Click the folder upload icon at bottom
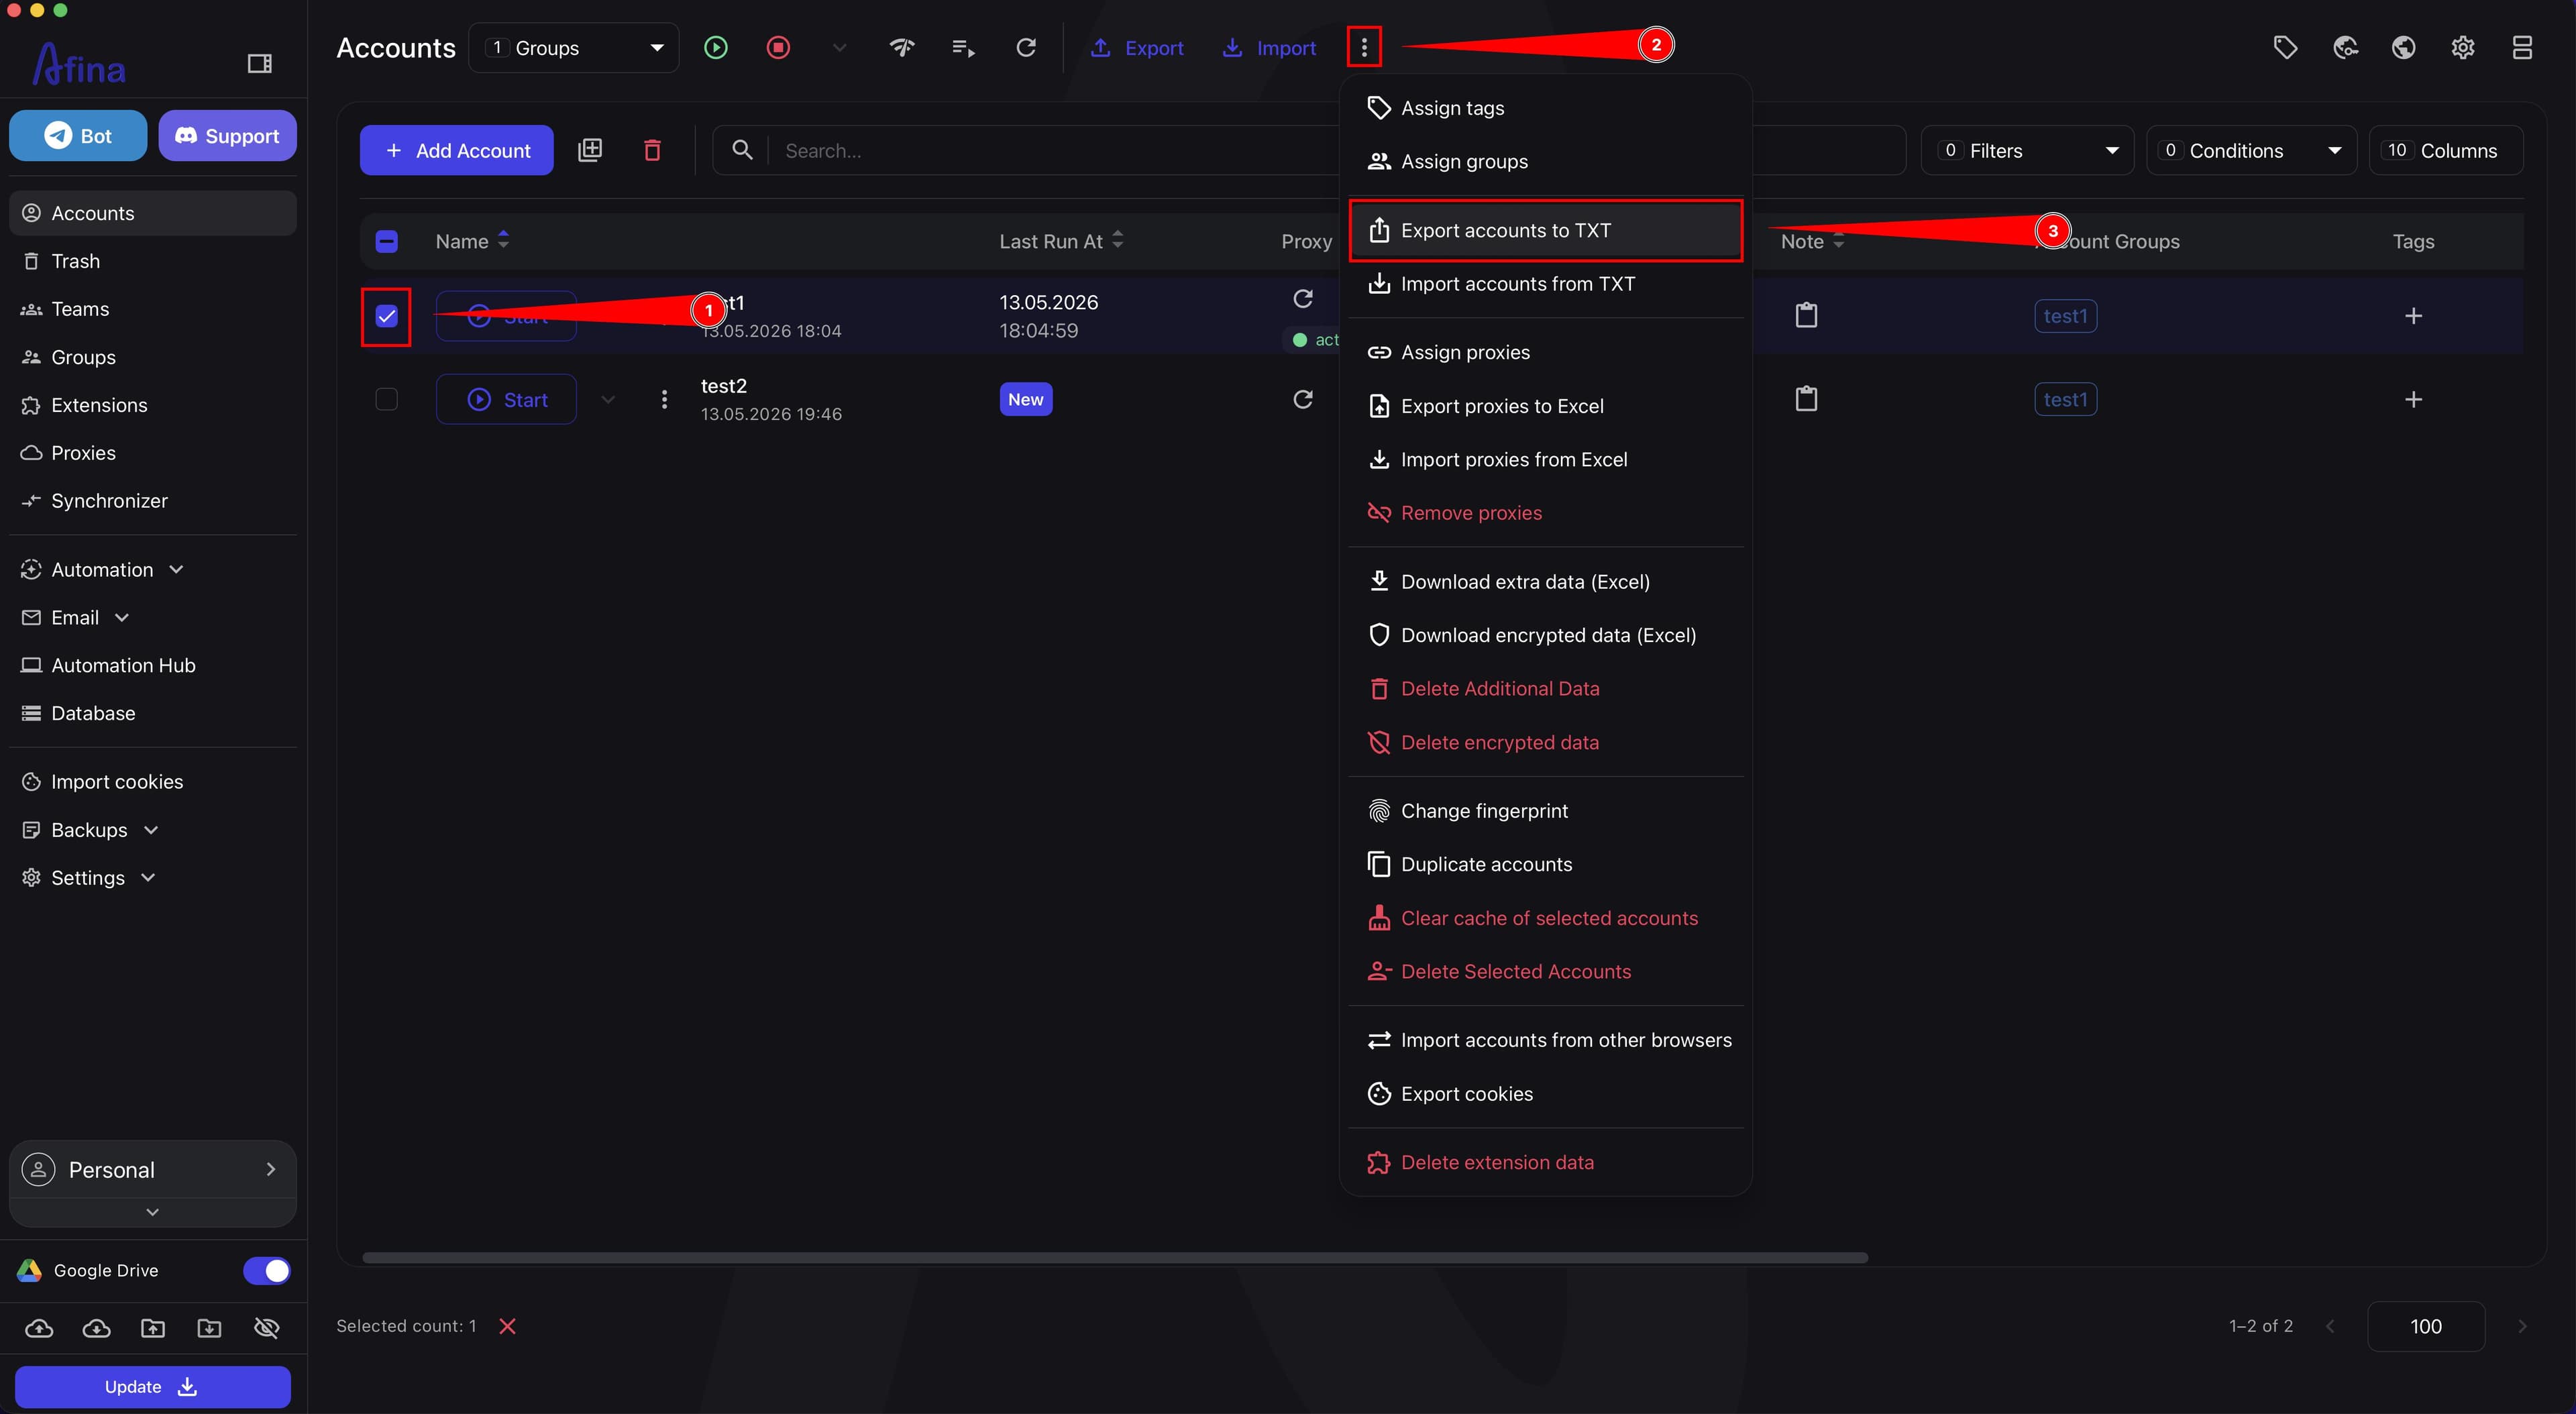 tap(153, 1328)
